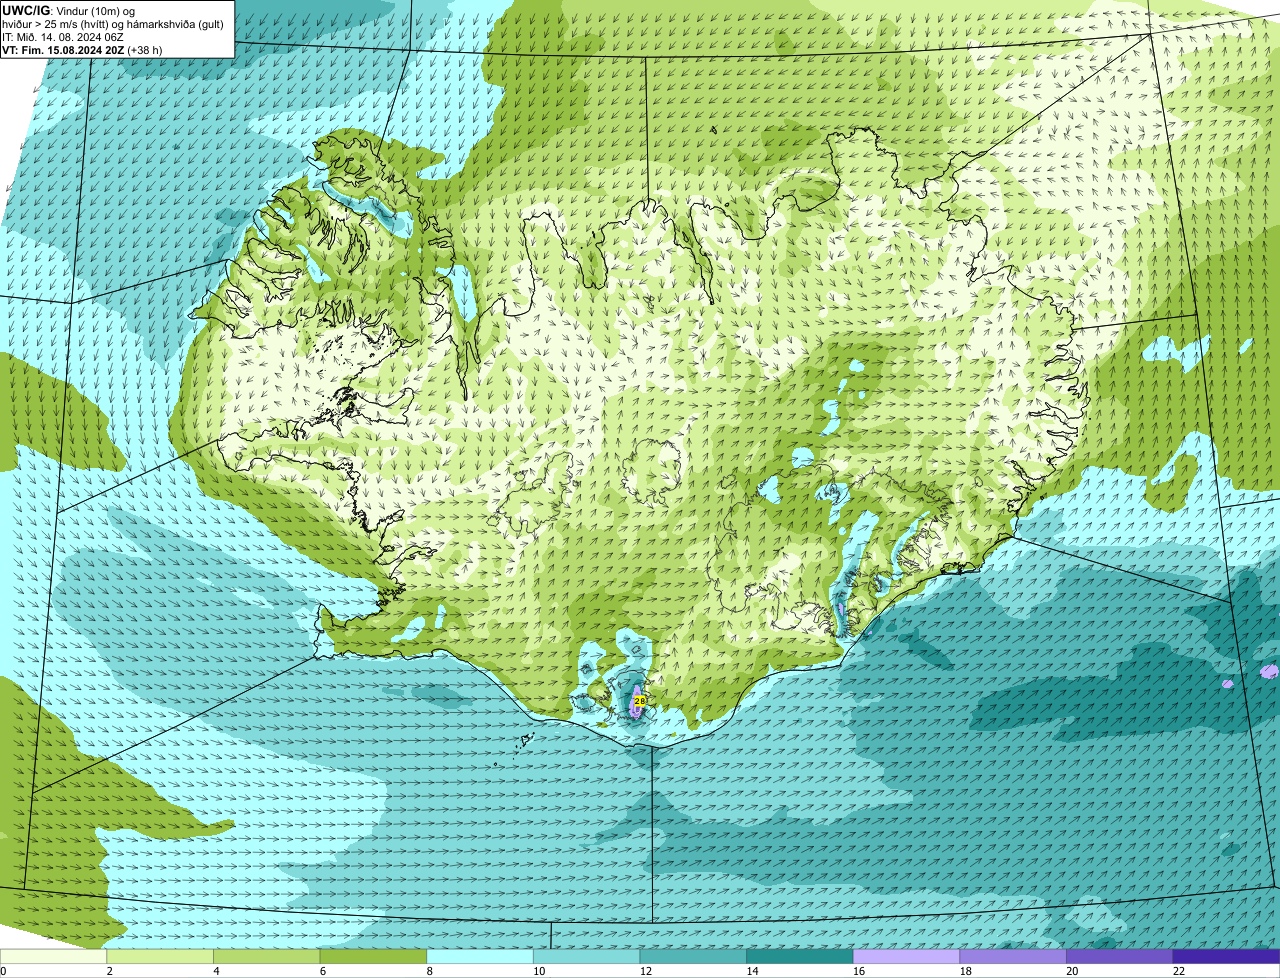This screenshot has height=978, width=1280.
Task: Click the legend label "10"
Action: 539,971
